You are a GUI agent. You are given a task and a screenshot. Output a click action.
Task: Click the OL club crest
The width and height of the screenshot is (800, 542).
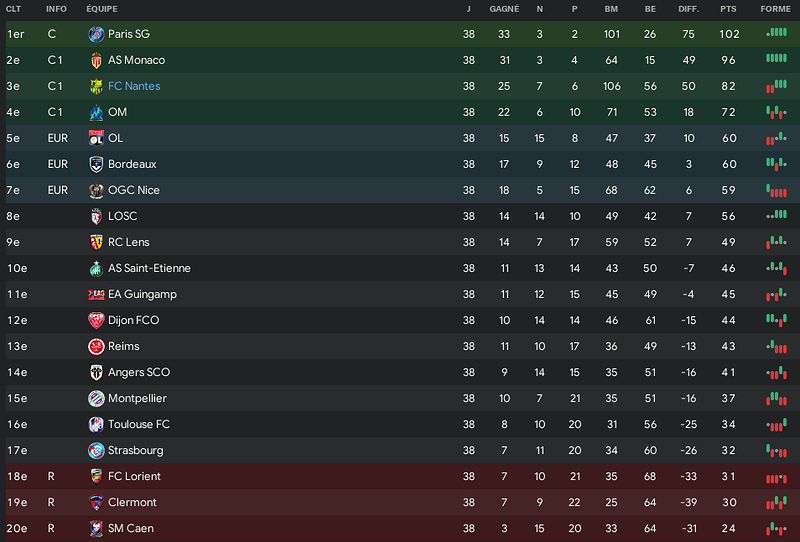(96, 138)
